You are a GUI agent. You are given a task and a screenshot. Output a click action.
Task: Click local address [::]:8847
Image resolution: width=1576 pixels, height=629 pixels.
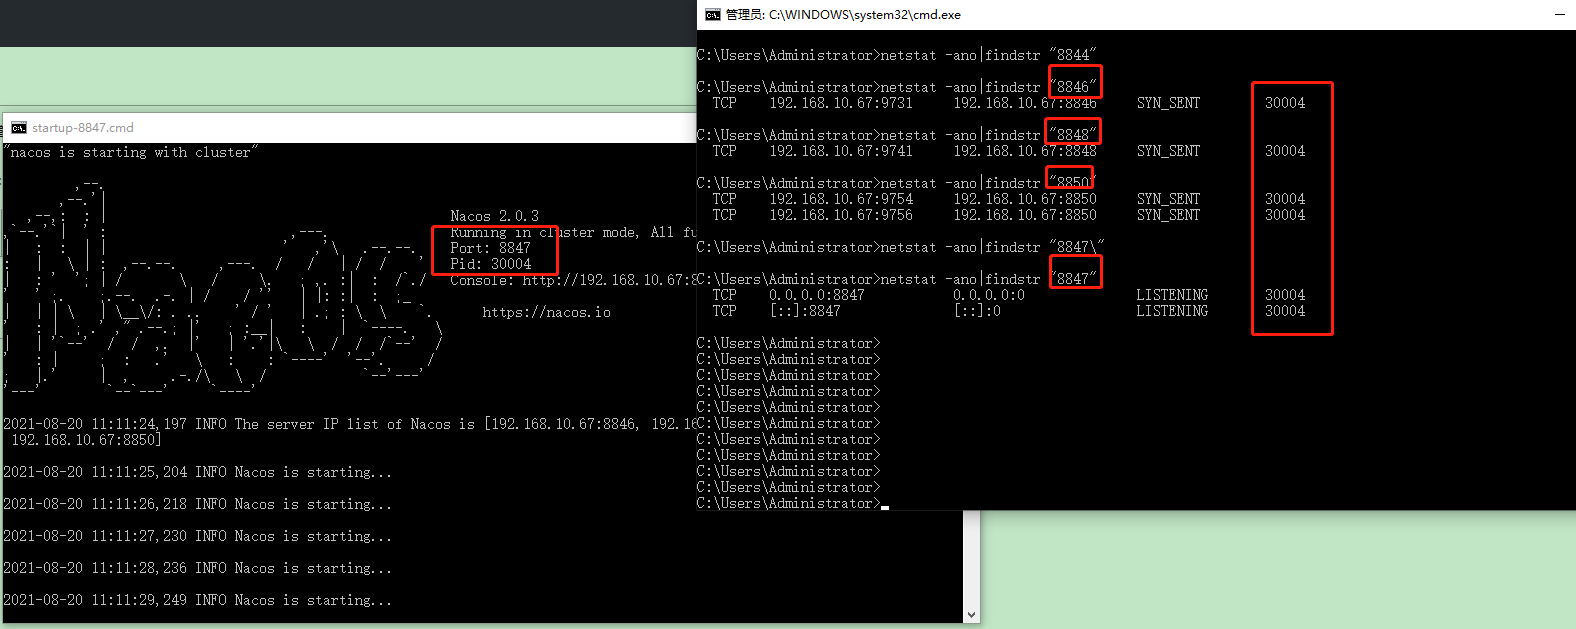click(805, 311)
